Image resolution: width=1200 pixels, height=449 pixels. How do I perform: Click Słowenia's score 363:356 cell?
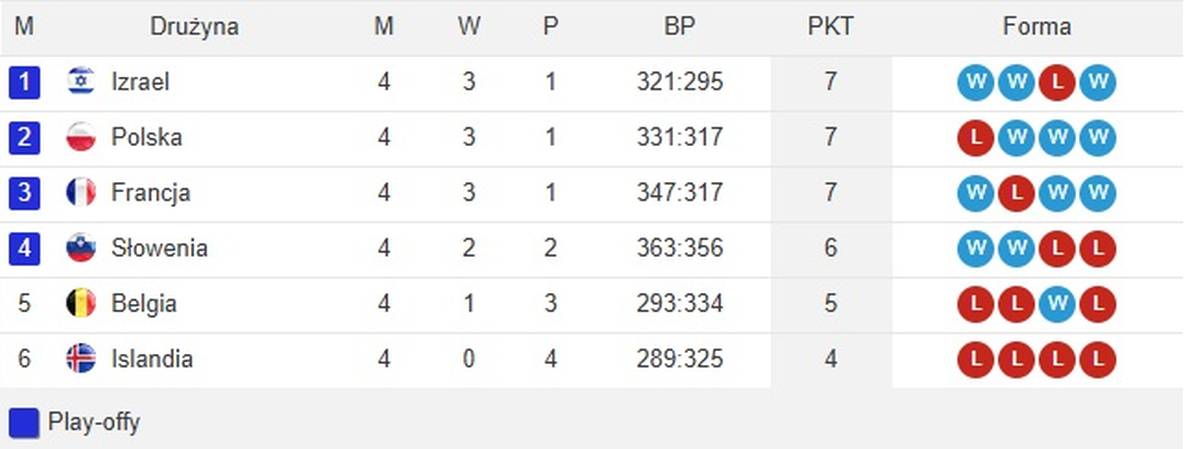pos(679,248)
